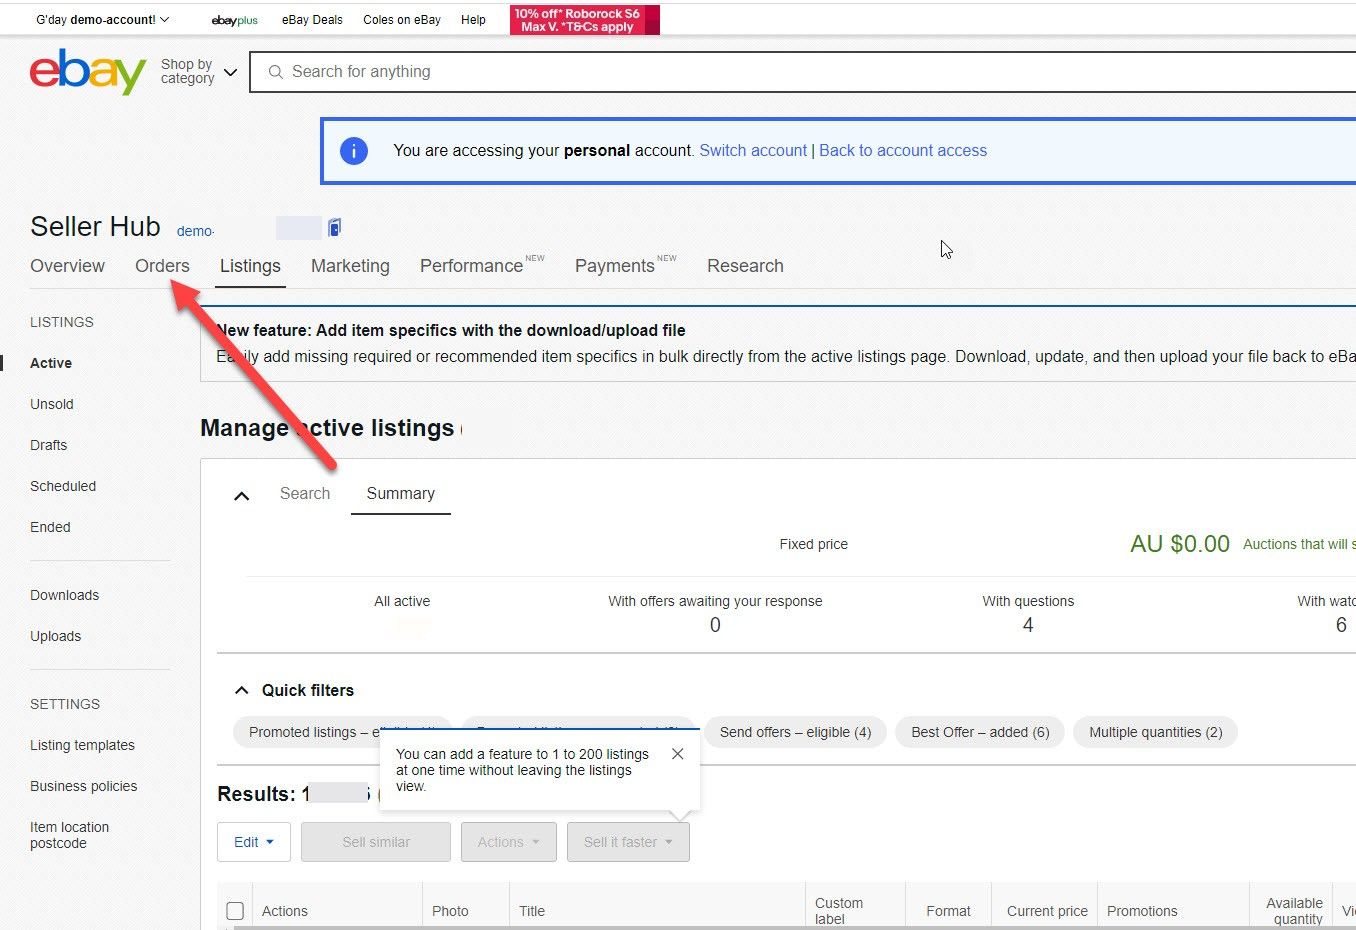Apply Best Offer – added (6) filter

tap(980, 732)
